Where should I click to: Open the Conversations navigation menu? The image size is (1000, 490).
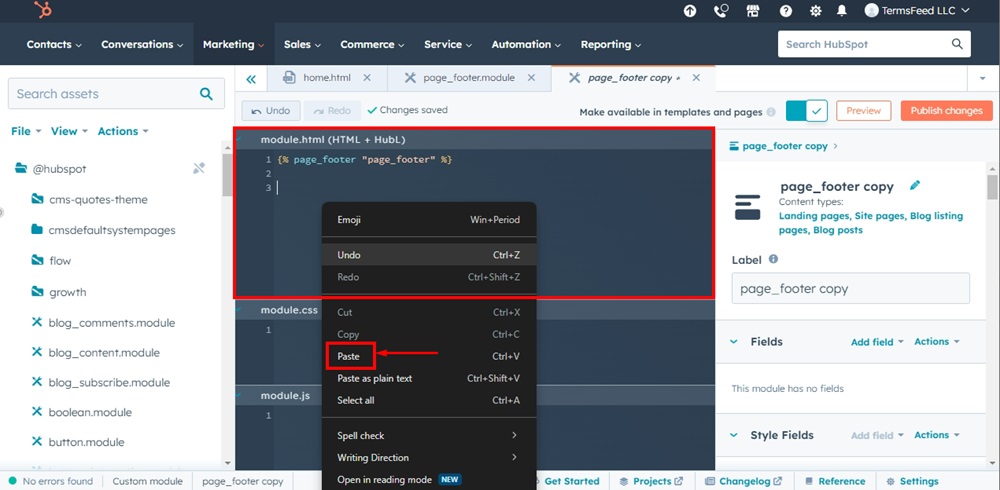[x=142, y=44]
